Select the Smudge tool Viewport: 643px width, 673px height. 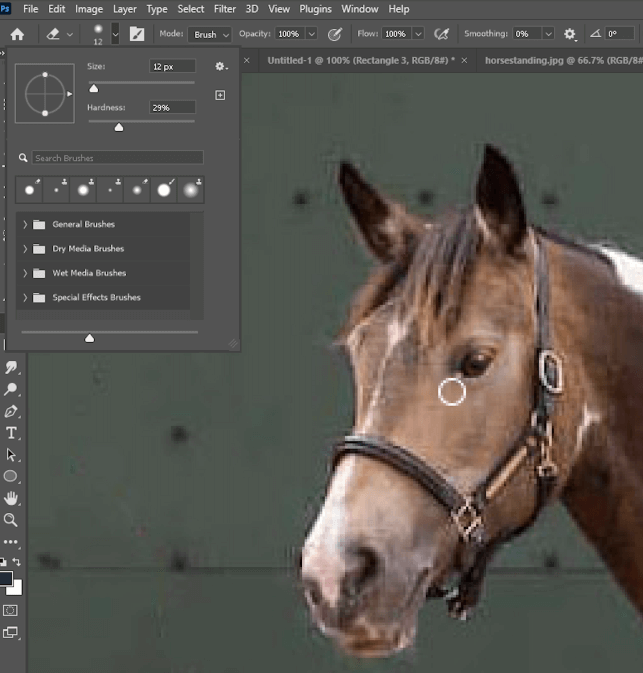tap(11, 367)
